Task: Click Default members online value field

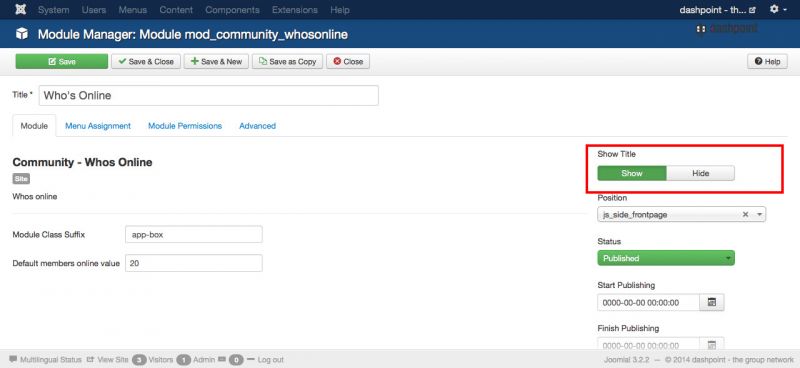Action: pos(194,263)
